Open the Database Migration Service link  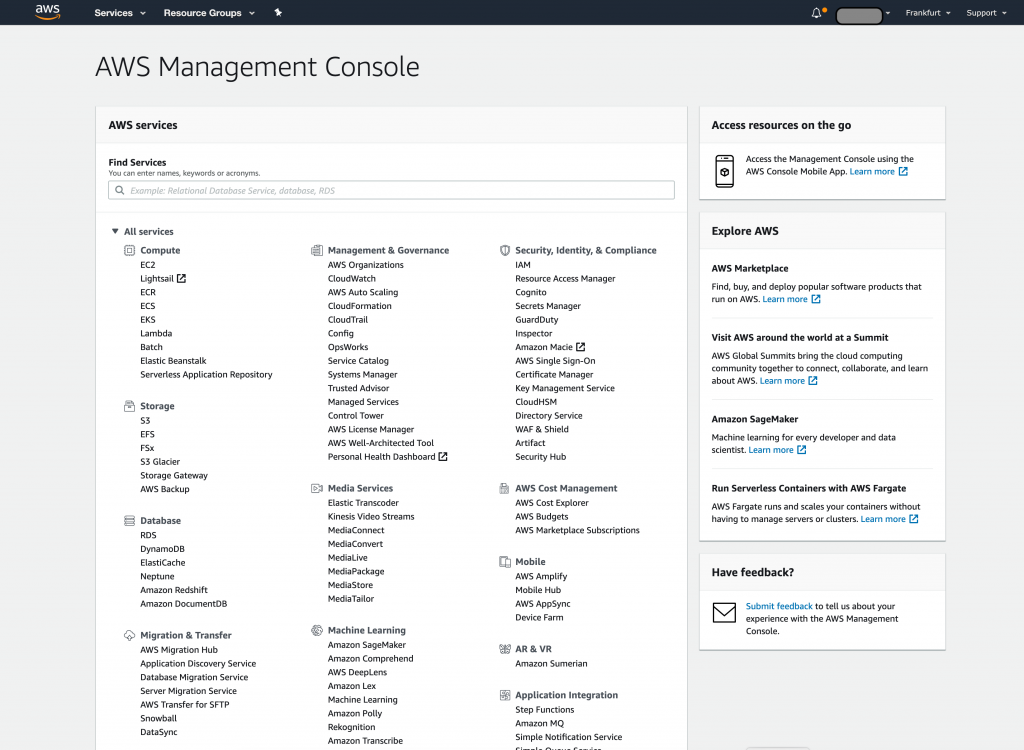pyautogui.click(x=194, y=677)
